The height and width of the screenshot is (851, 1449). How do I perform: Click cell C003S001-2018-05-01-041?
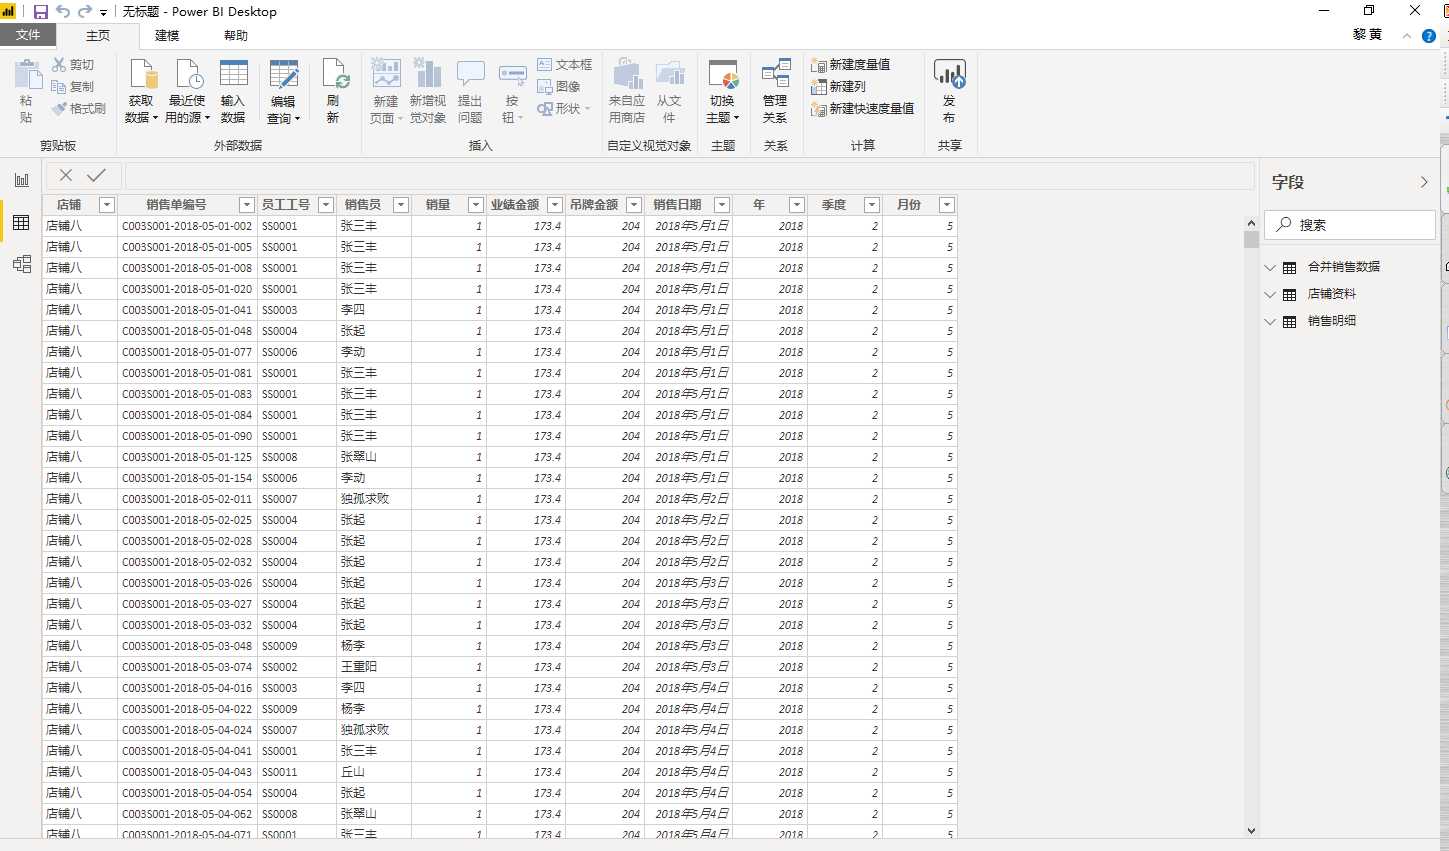(x=187, y=310)
